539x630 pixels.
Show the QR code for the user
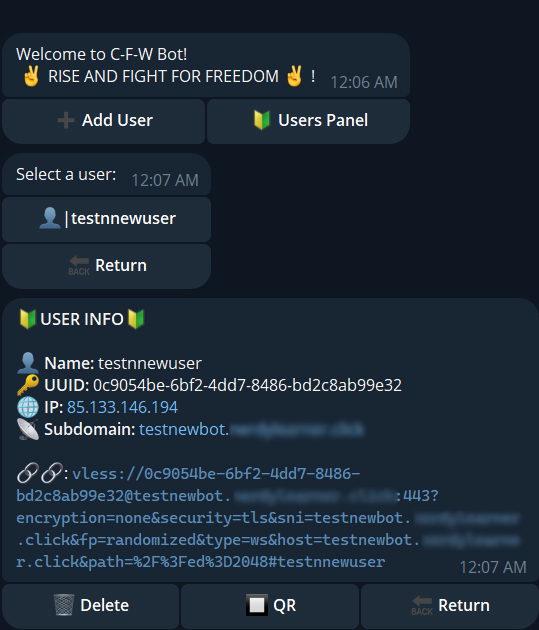click(x=270, y=606)
